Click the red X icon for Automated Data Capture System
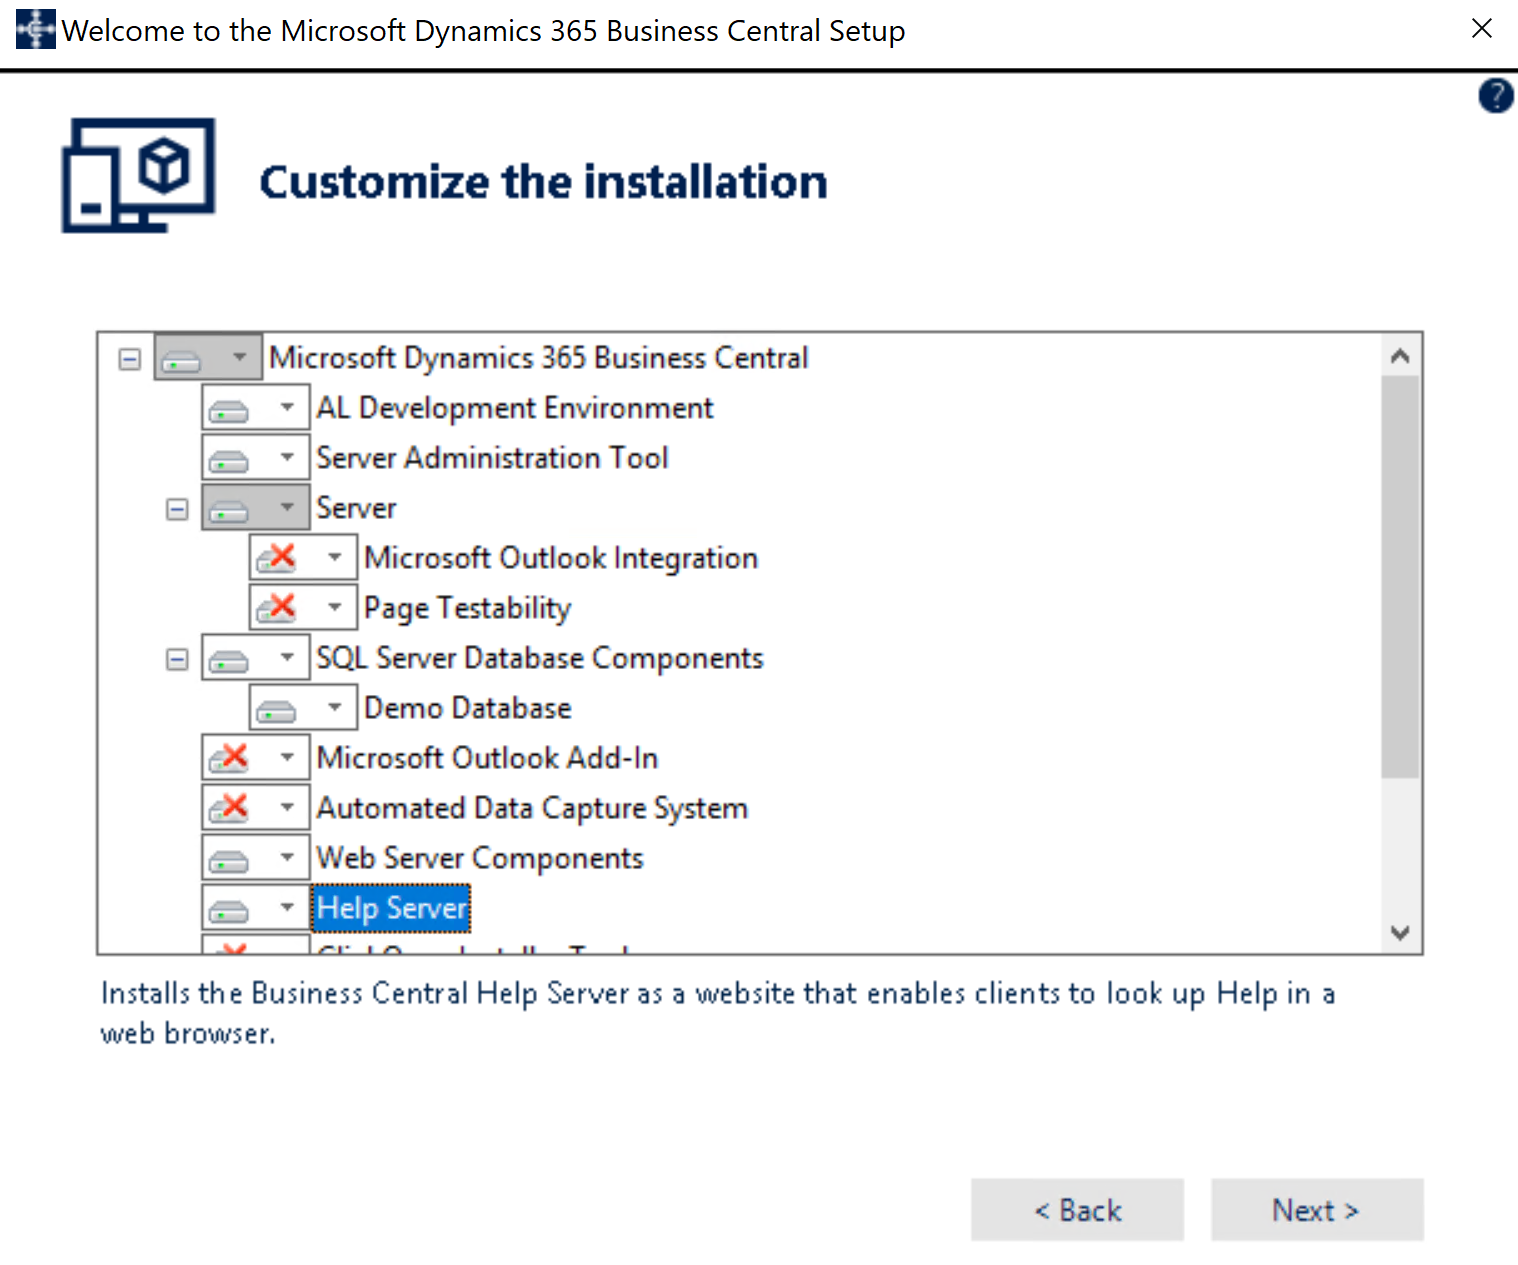The image size is (1518, 1265). (x=229, y=808)
